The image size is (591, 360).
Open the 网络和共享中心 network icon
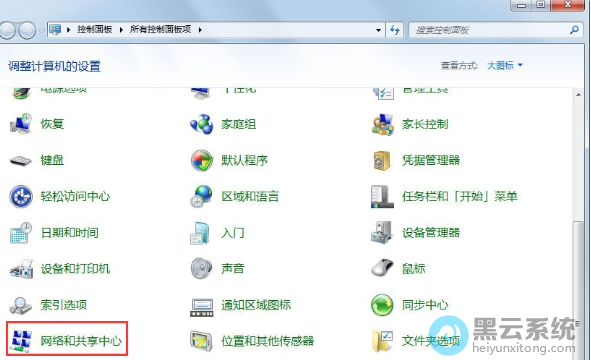pos(21,341)
